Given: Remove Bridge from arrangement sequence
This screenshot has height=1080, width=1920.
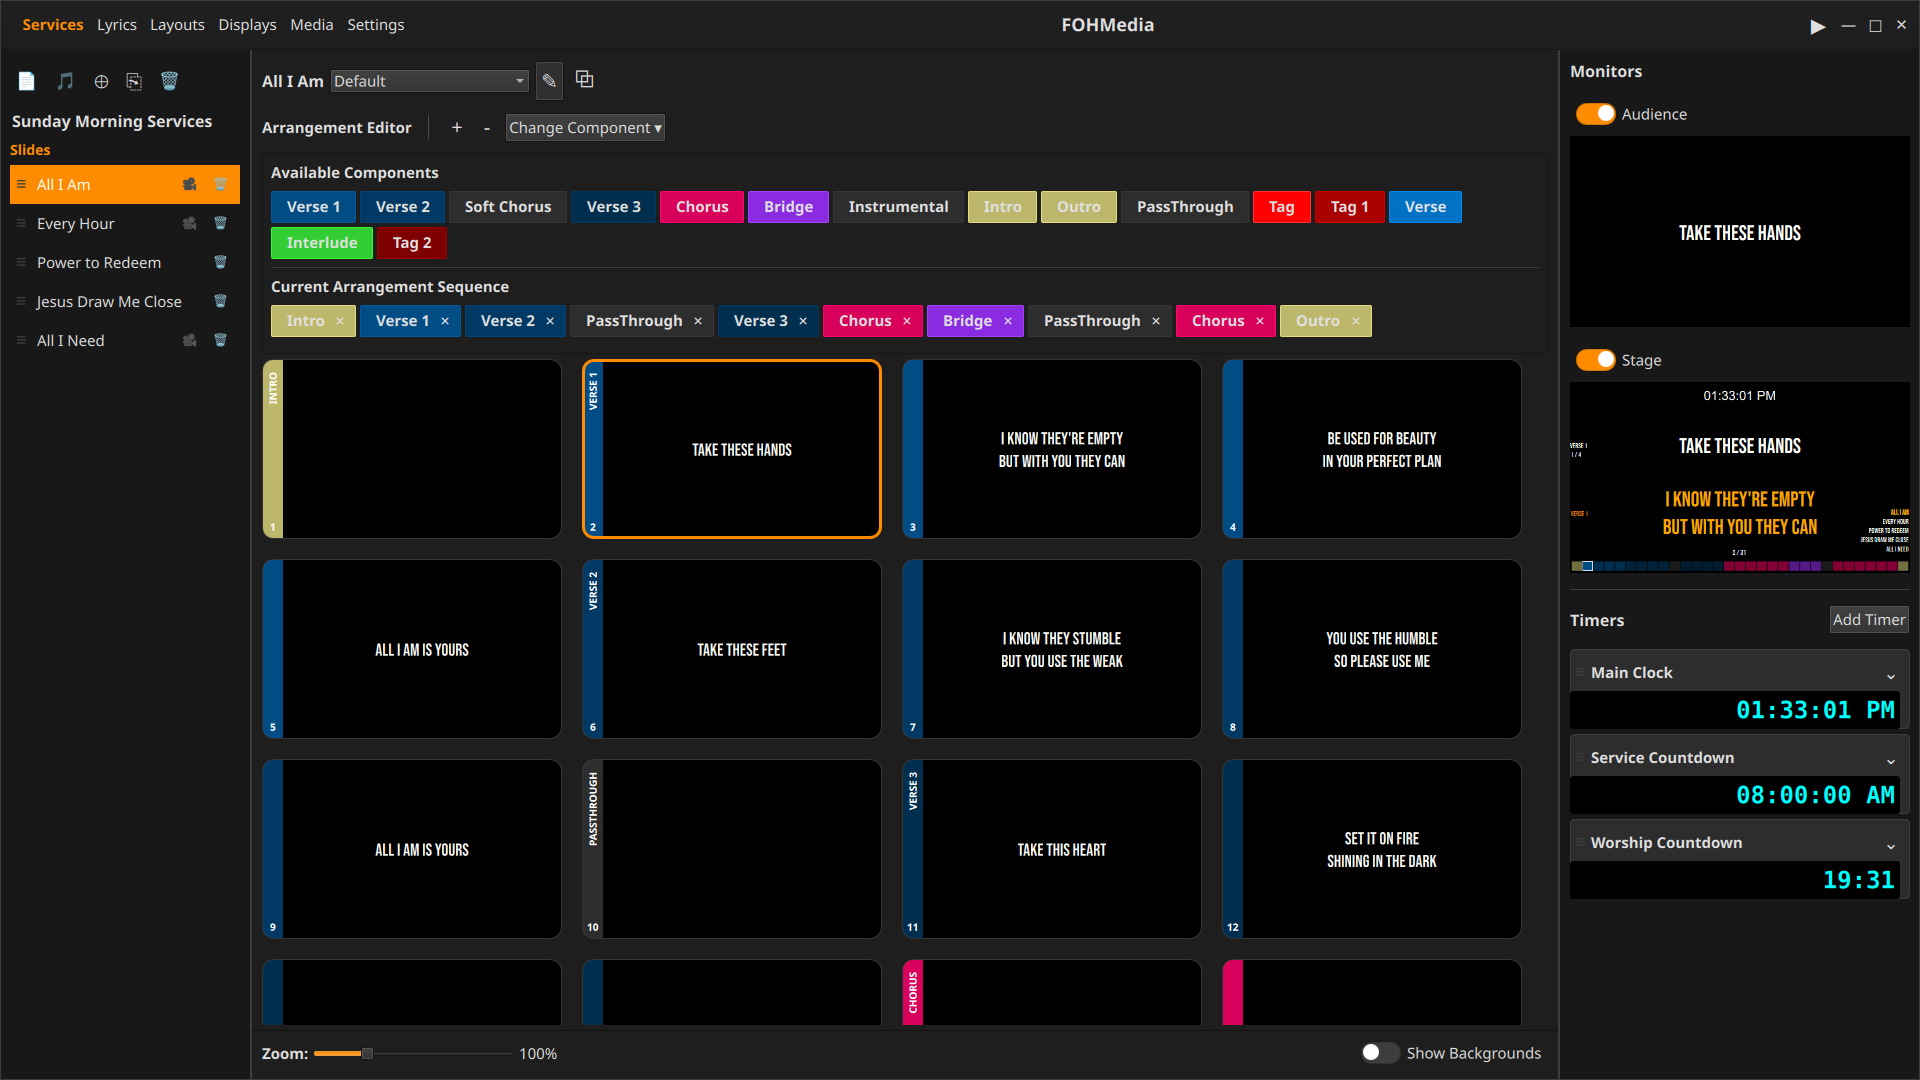Looking at the screenshot, I should tap(1008, 321).
